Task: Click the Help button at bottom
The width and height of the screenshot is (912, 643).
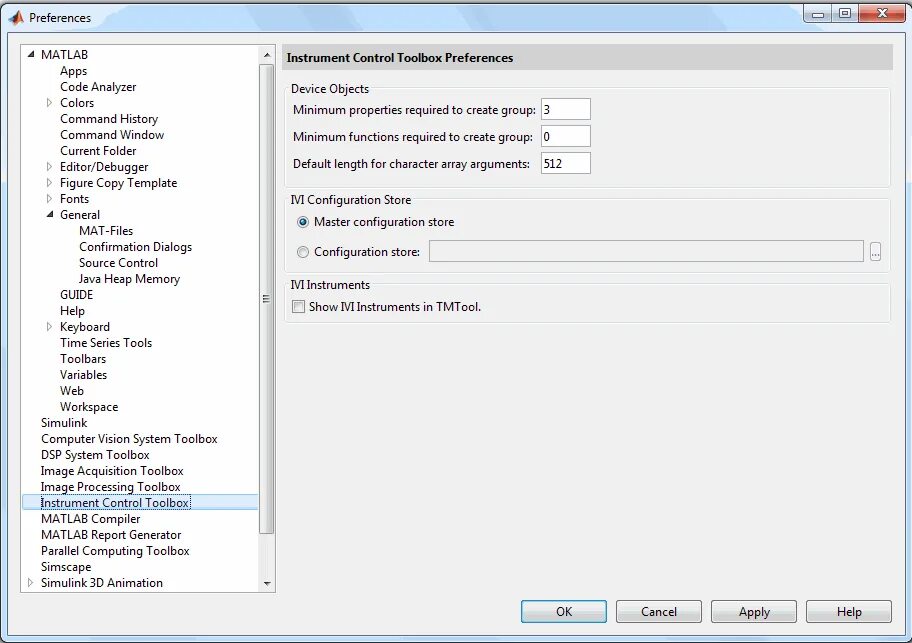Action: (x=849, y=612)
